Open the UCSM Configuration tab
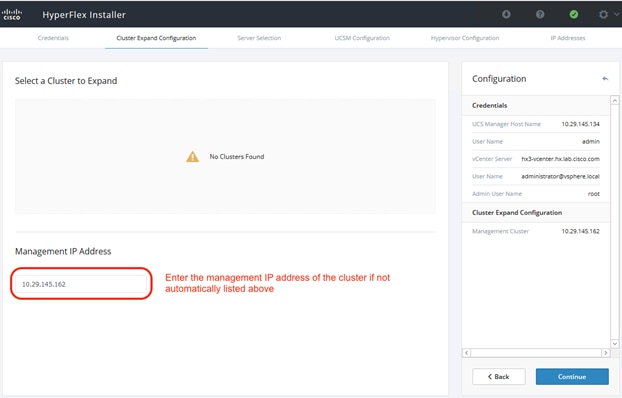 (362, 38)
